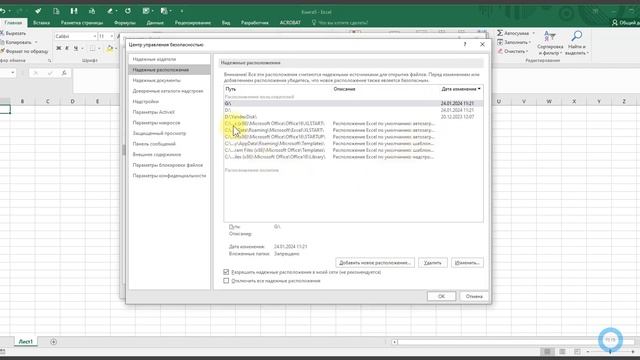Click 'Добавить новое расположение...' button
This screenshot has width=640, height=360.
[375, 263]
